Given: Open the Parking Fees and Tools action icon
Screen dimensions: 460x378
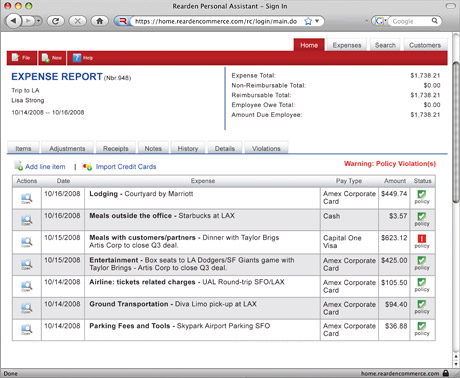Looking at the screenshot, I should click(x=27, y=330).
